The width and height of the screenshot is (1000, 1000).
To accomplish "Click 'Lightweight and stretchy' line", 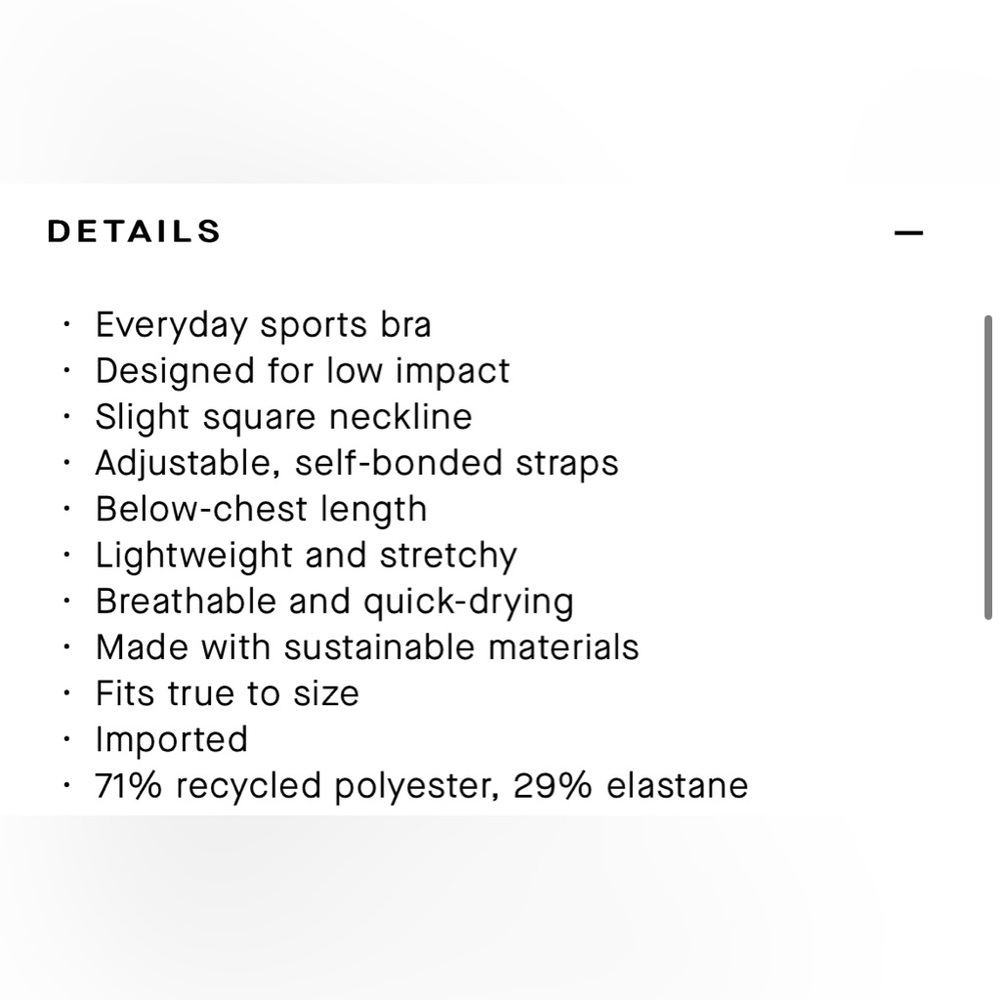I will 306,555.
